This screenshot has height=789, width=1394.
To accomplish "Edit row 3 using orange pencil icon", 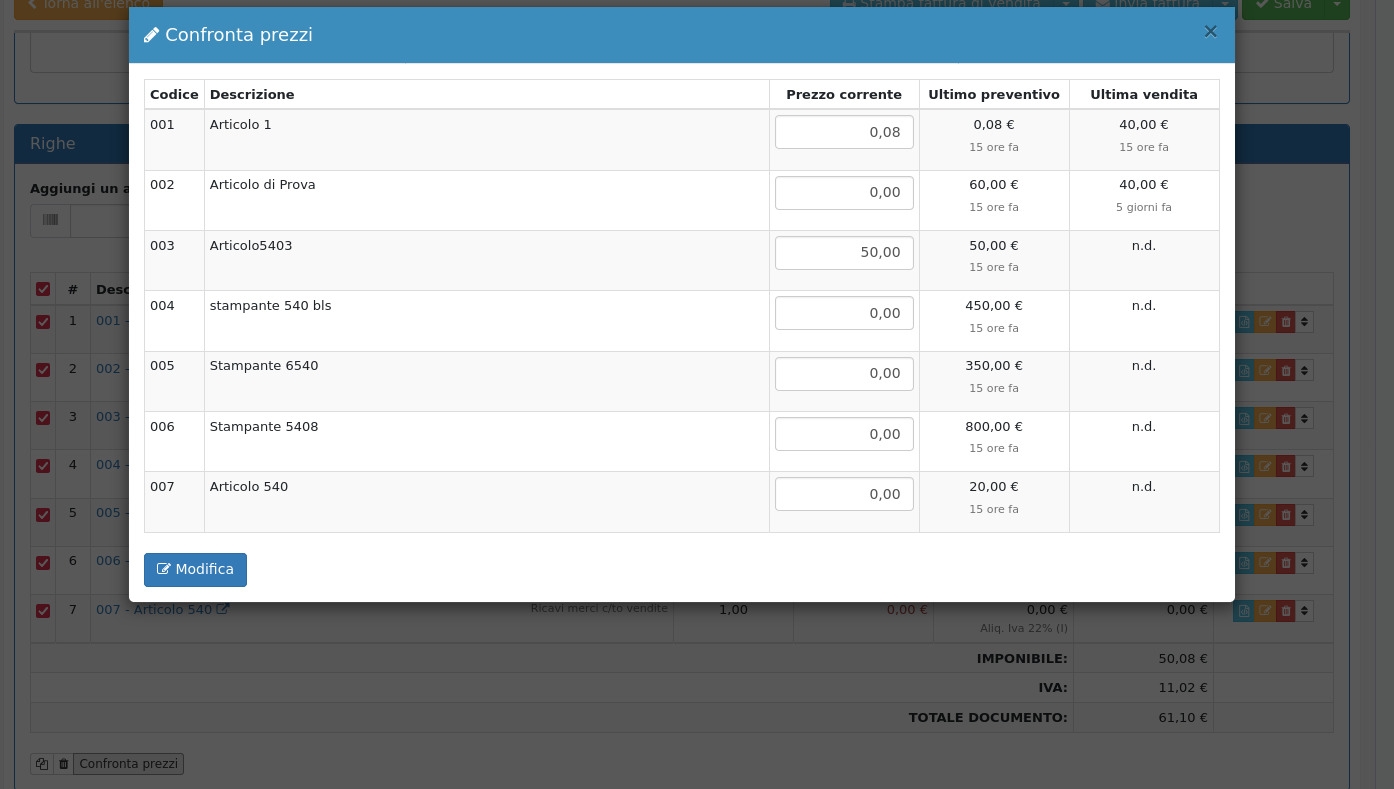I will click(x=1265, y=418).
